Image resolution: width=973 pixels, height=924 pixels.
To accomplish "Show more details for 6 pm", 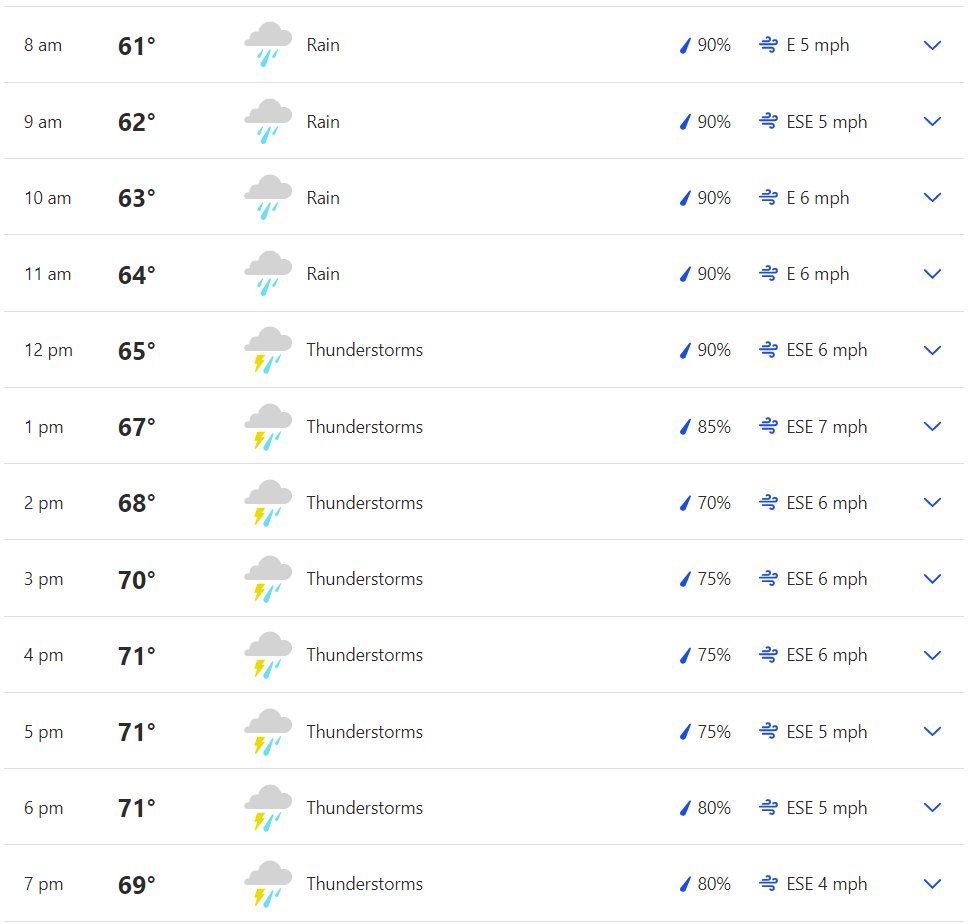I will pyautogui.click(x=932, y=807).
